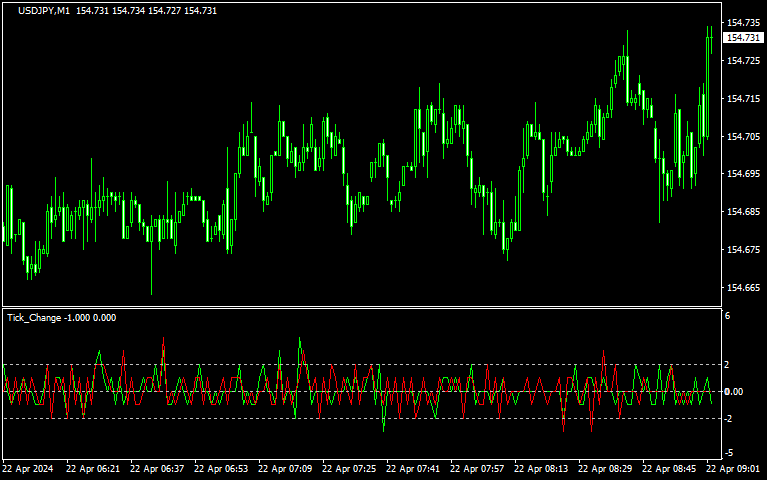Viewport: 767px width, 480px height.
Task: Click price level 154.725 on the price scale
Action: (x=744, y=61)
